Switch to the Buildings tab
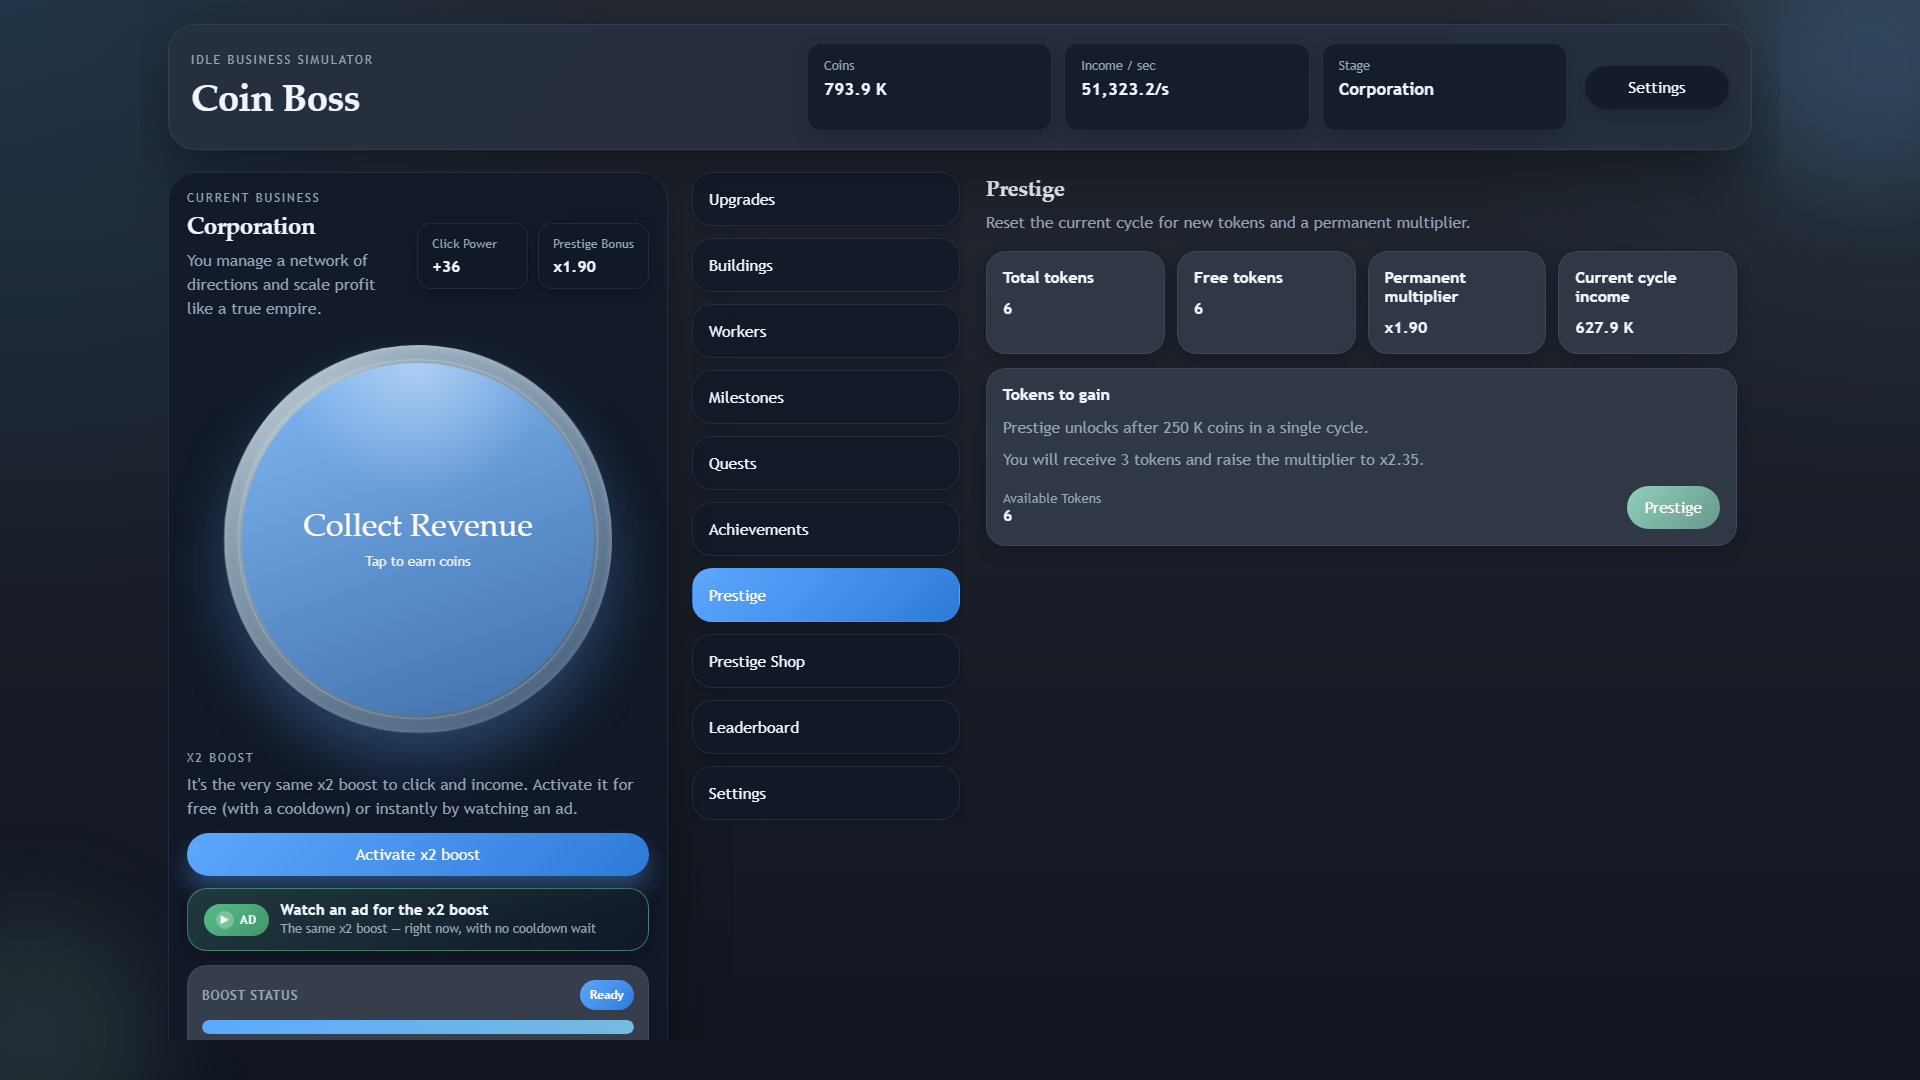 click(x=826, y=265)
